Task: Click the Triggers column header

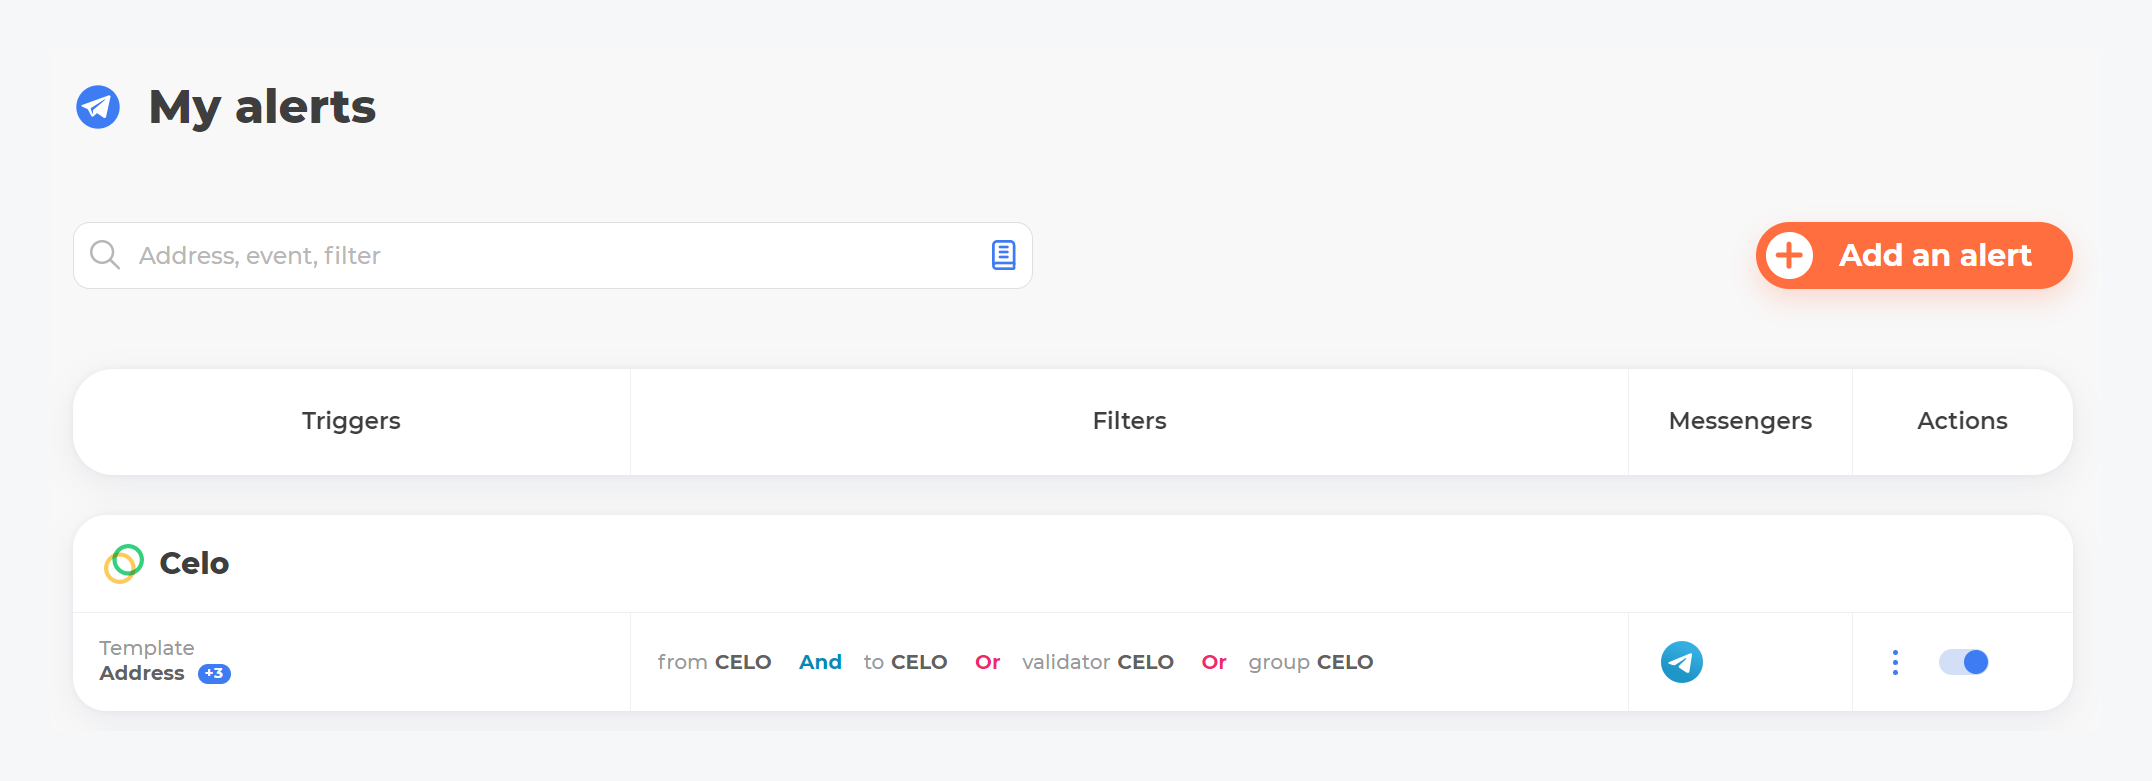Action: 351,421
